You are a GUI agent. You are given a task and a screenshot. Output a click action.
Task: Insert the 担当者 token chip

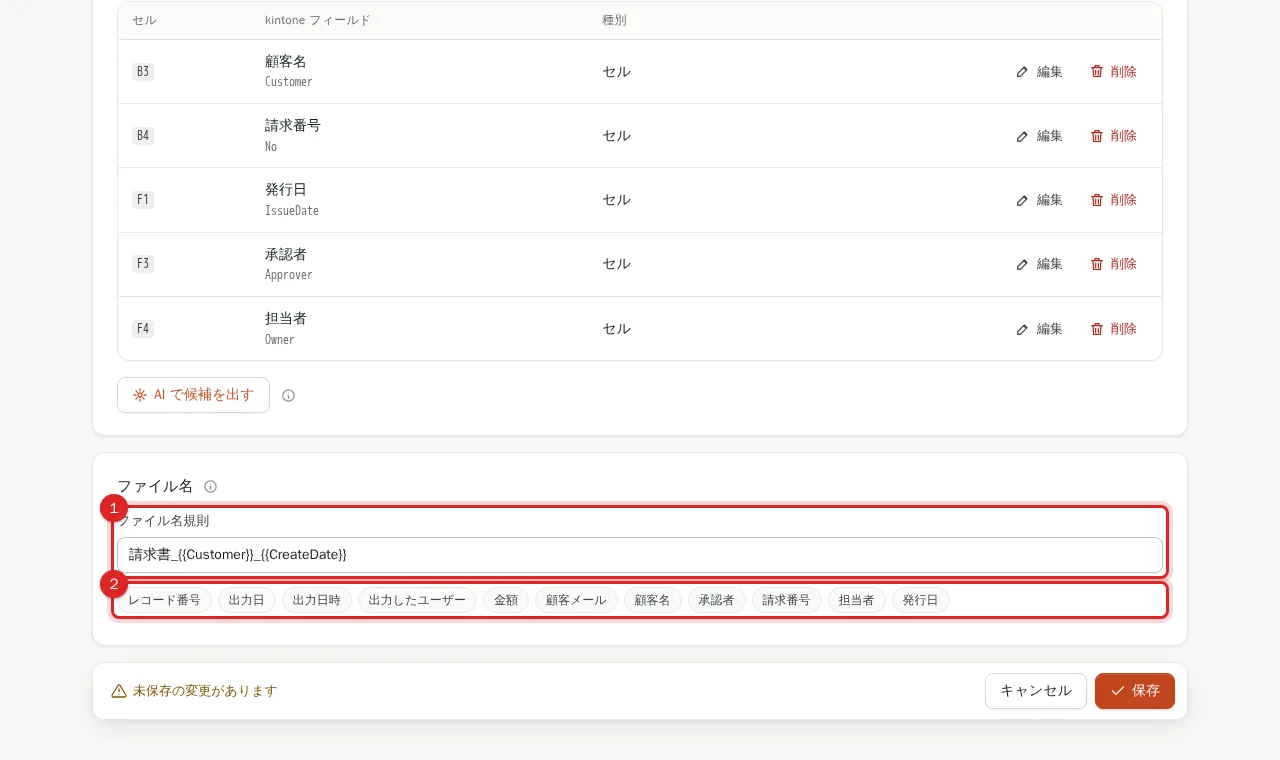pyautogui.click(x=857, y=600)
